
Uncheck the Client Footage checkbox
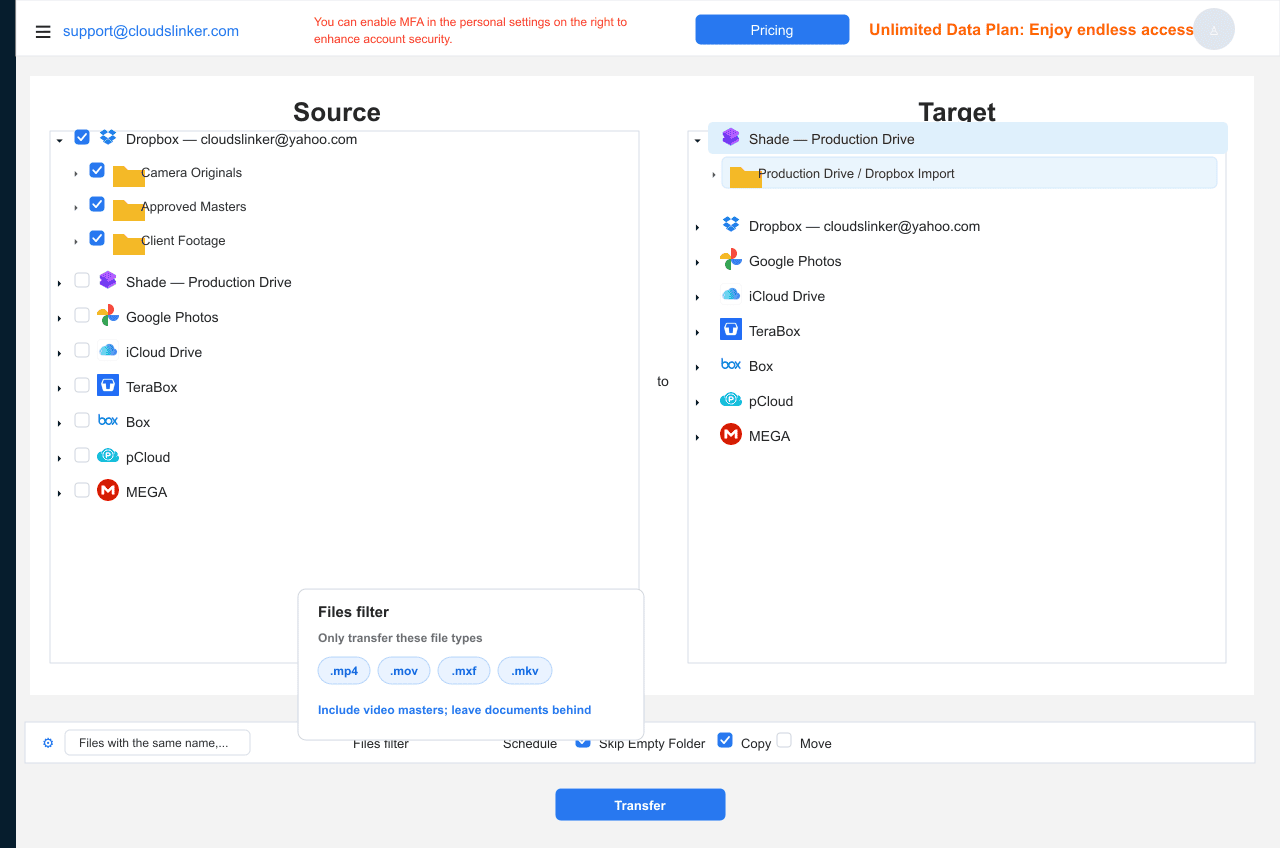coord(97,239)
